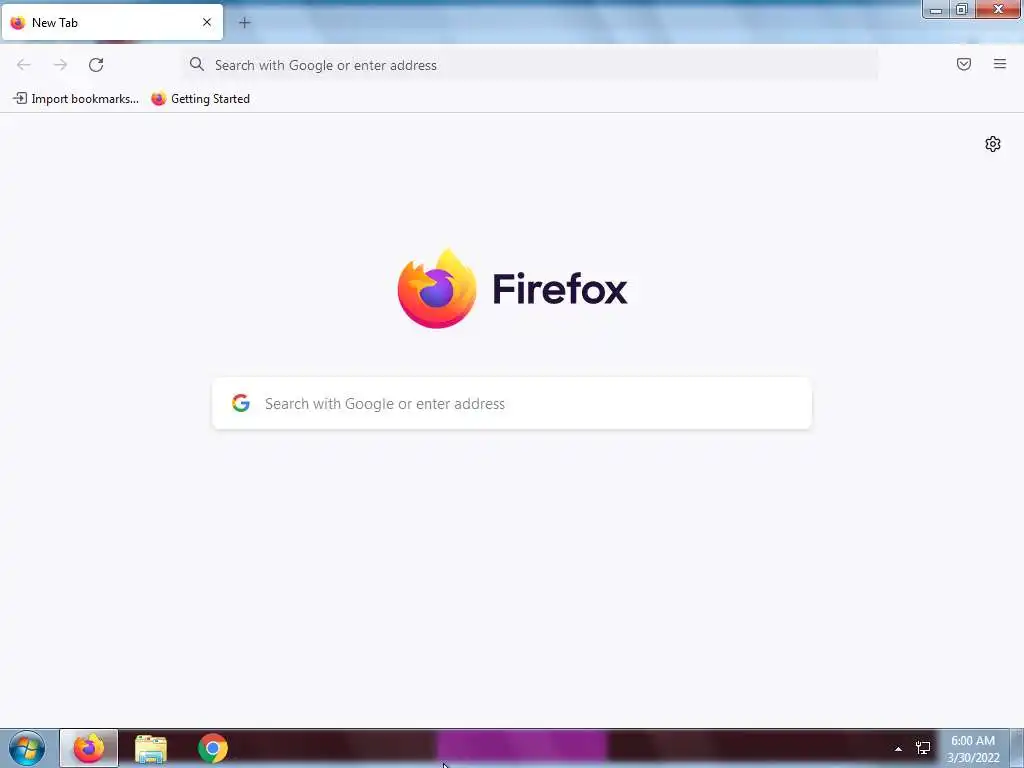The width and height of the screenshot is (1024, 768).
Task: Click the address bar search field
Action: click(x=530, y=65)
